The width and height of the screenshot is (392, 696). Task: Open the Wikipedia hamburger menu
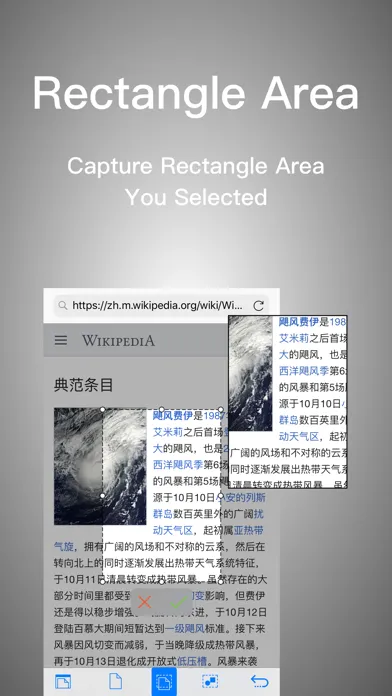tap(61, 340)
